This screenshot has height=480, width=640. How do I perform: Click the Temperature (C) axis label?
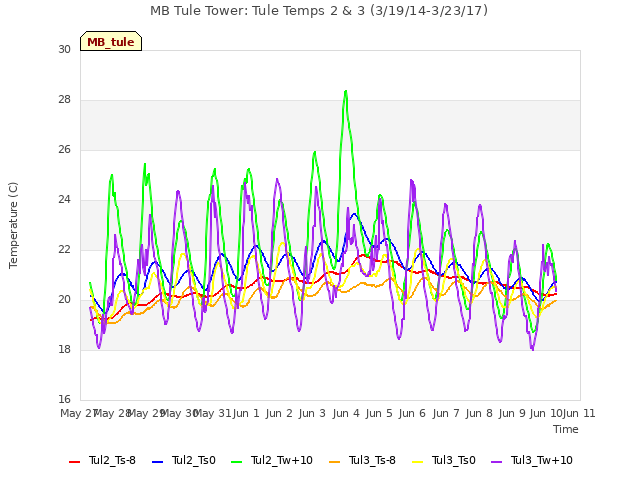(x=13, y=225)
